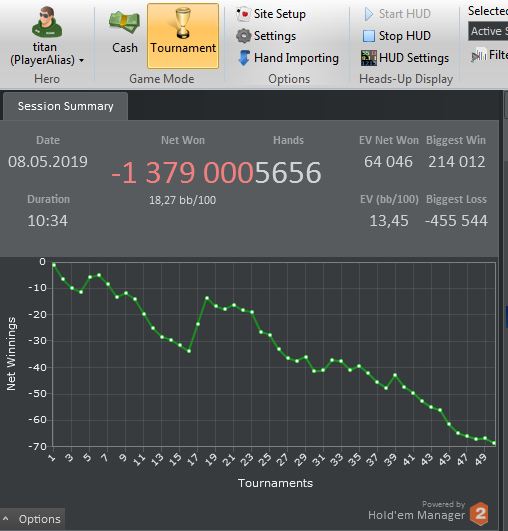This screenshot has width=508, height=531.
Task: Open Site Setup options
Action: tap(271, 14)
